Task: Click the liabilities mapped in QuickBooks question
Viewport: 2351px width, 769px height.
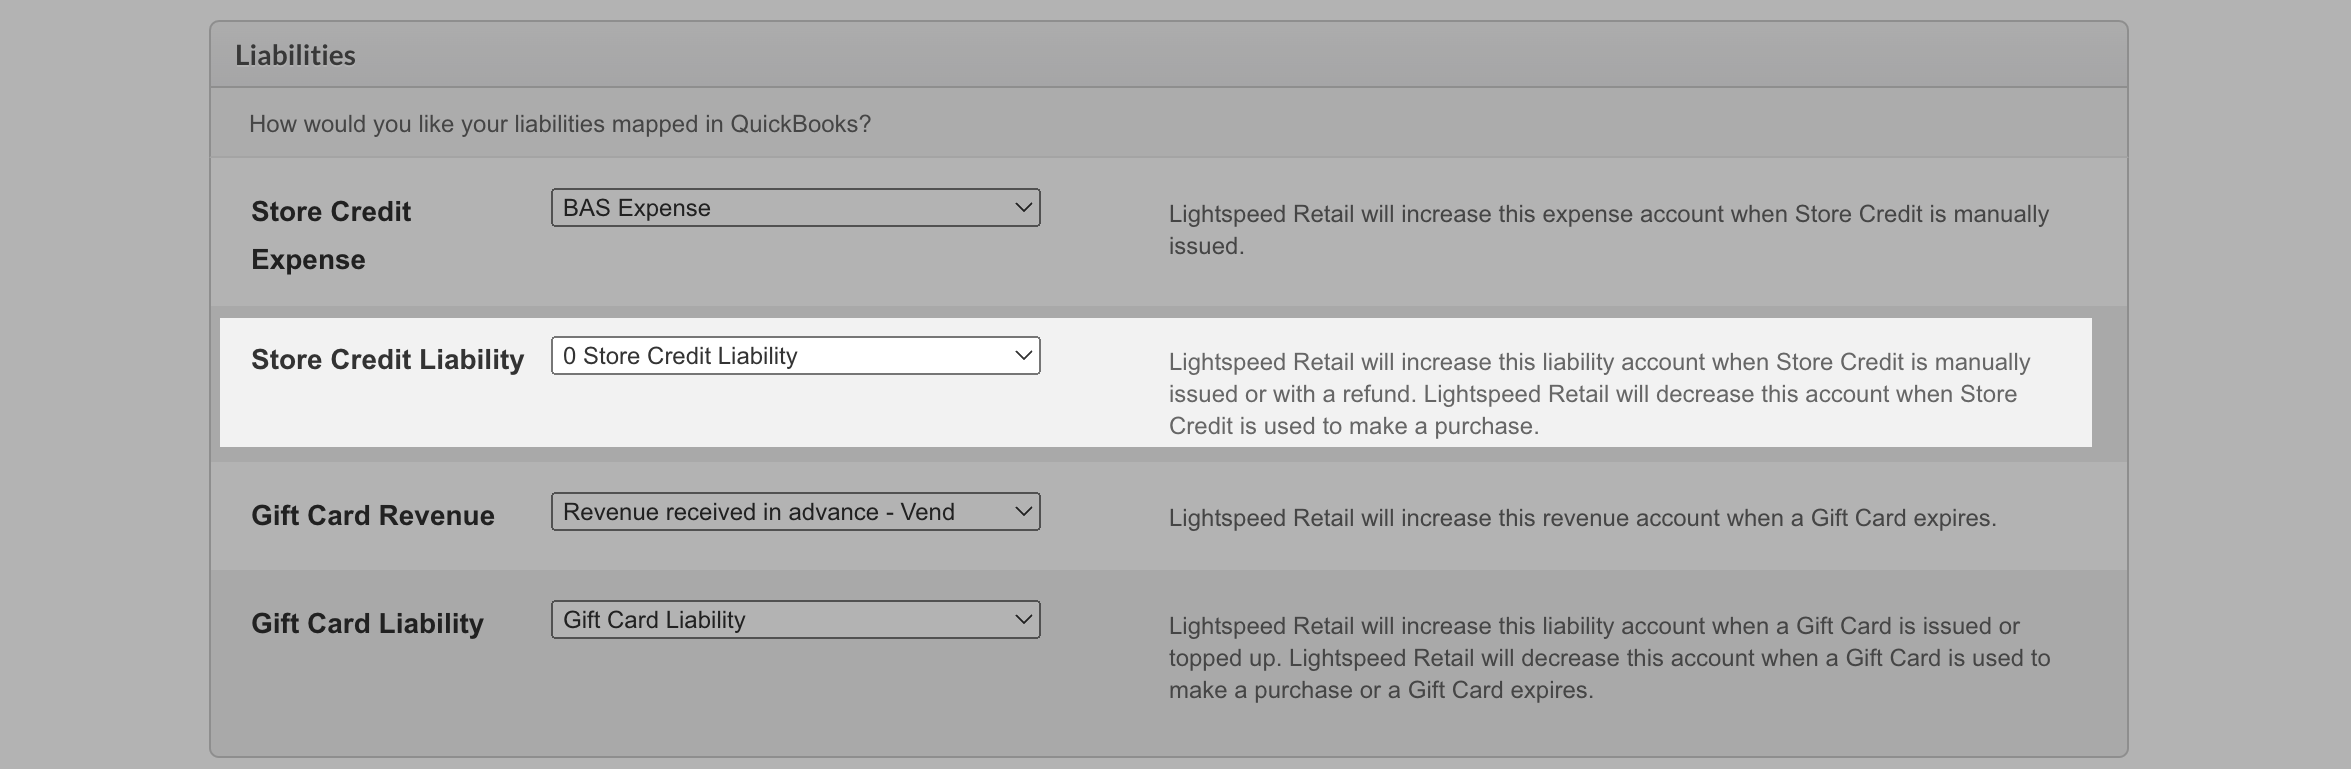Action: 560,124
